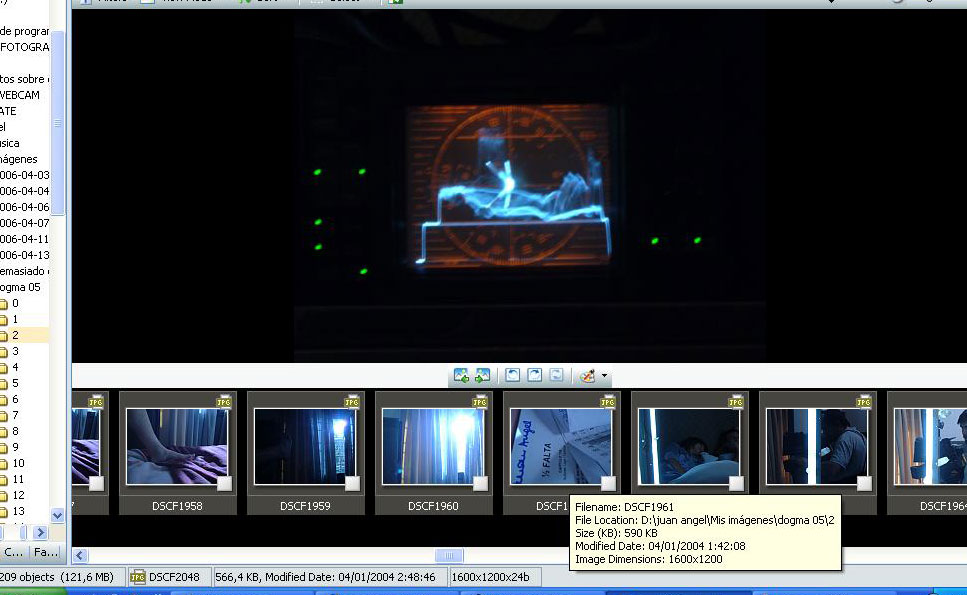Open folder 9 in the tree
The width and height of the screenshot is (967, 595).
pyautogui.click(x=15, y=448)
